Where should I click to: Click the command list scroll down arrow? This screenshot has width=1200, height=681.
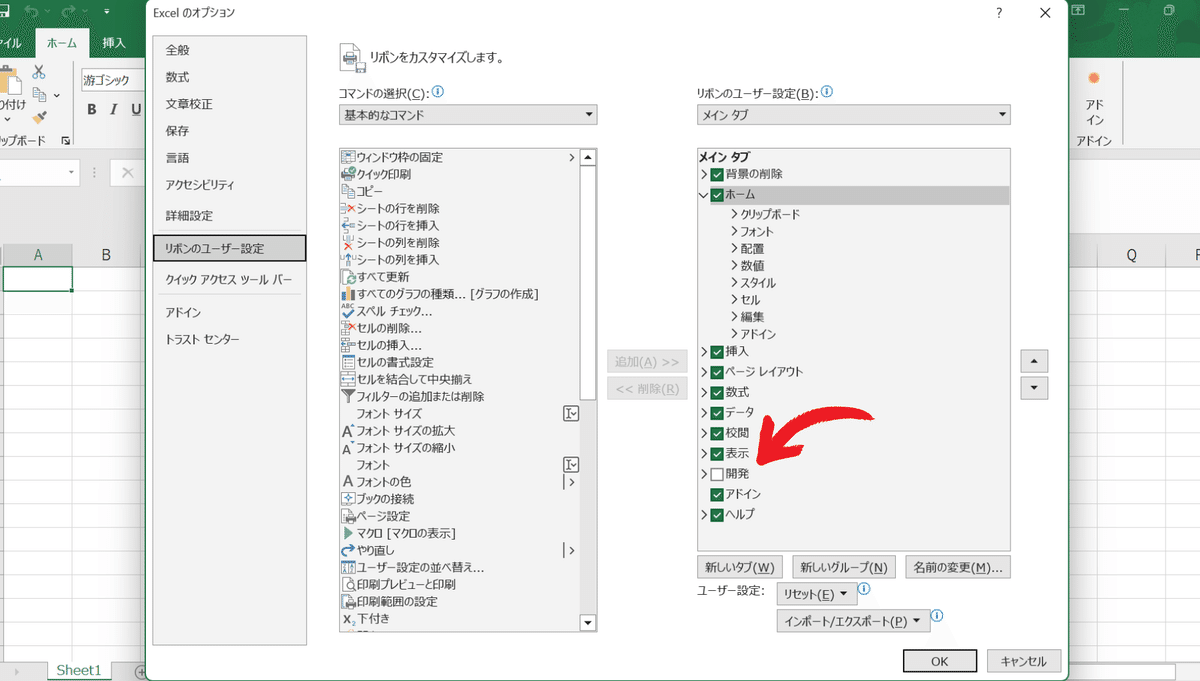point(588,624)
